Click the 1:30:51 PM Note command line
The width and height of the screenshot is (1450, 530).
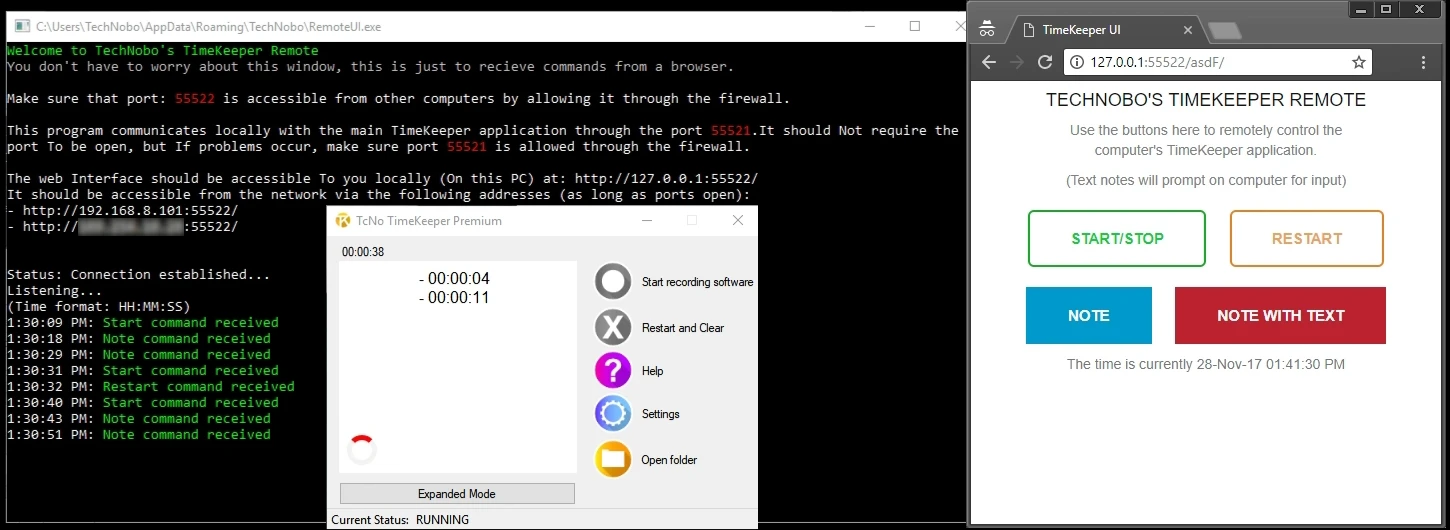tap(138, 434)
